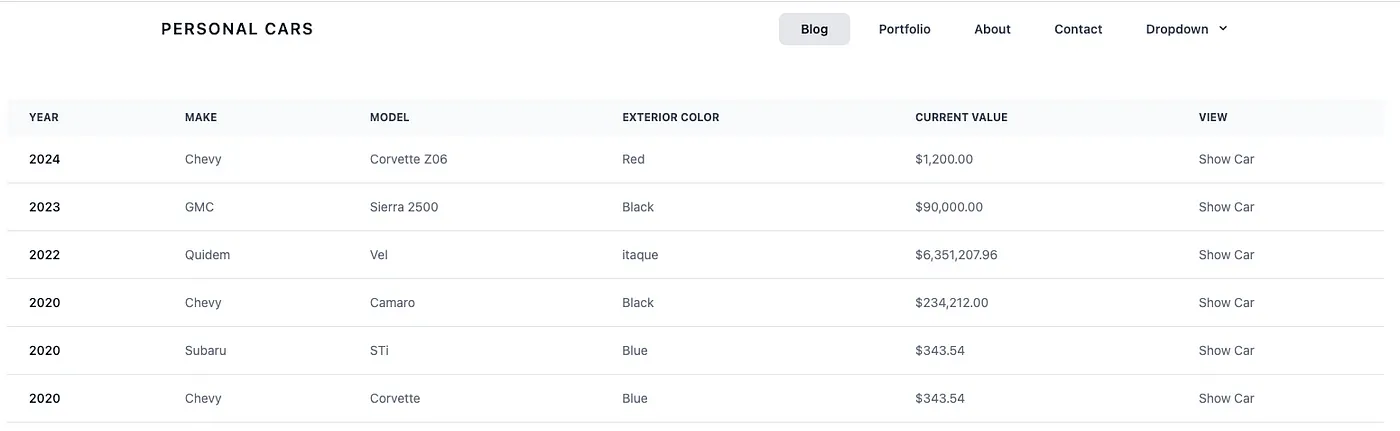Show Car for the GMC Sierra 2500
The width and height of the screenshot is (1400, 431).
click(x=1226, y=207)
